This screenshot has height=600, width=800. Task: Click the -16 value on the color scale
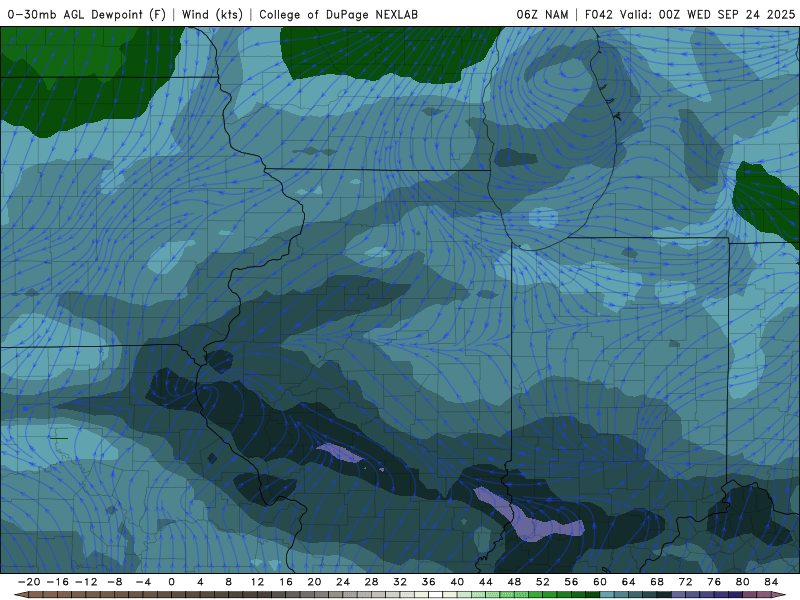(57, 582)
